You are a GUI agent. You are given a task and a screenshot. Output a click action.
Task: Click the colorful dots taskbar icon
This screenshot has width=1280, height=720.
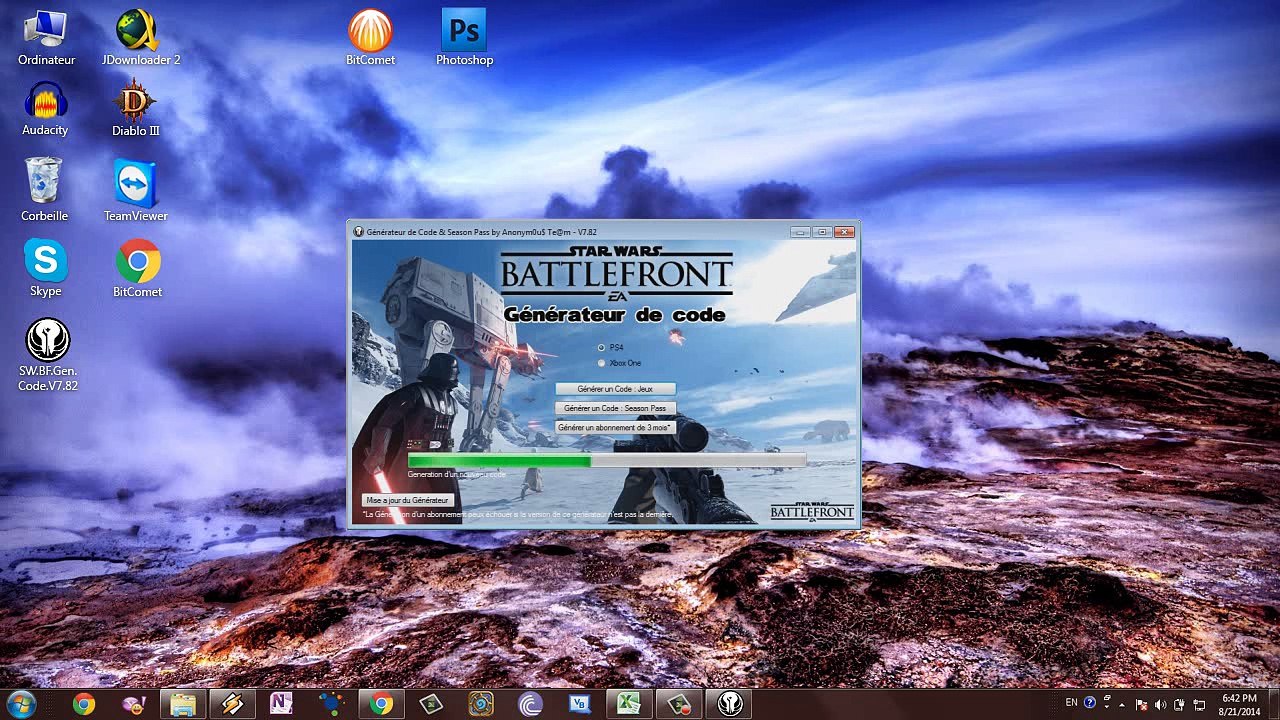331,704
